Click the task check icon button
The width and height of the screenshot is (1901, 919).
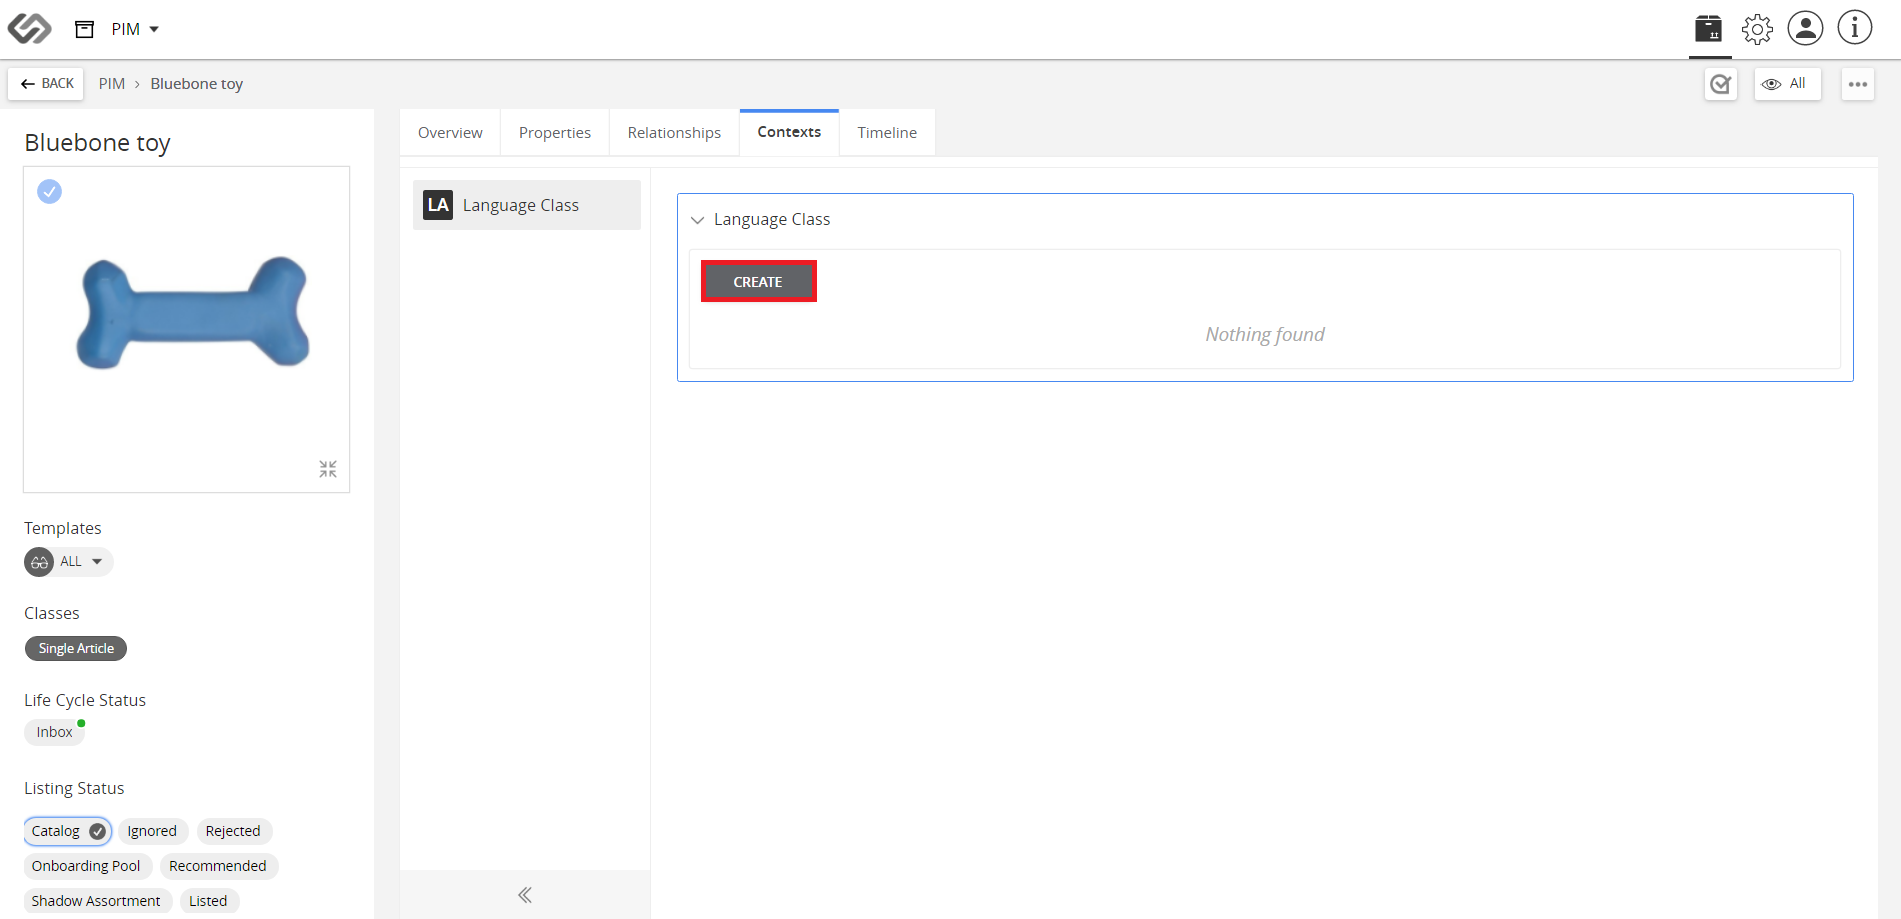click(x=1721, y=84)
